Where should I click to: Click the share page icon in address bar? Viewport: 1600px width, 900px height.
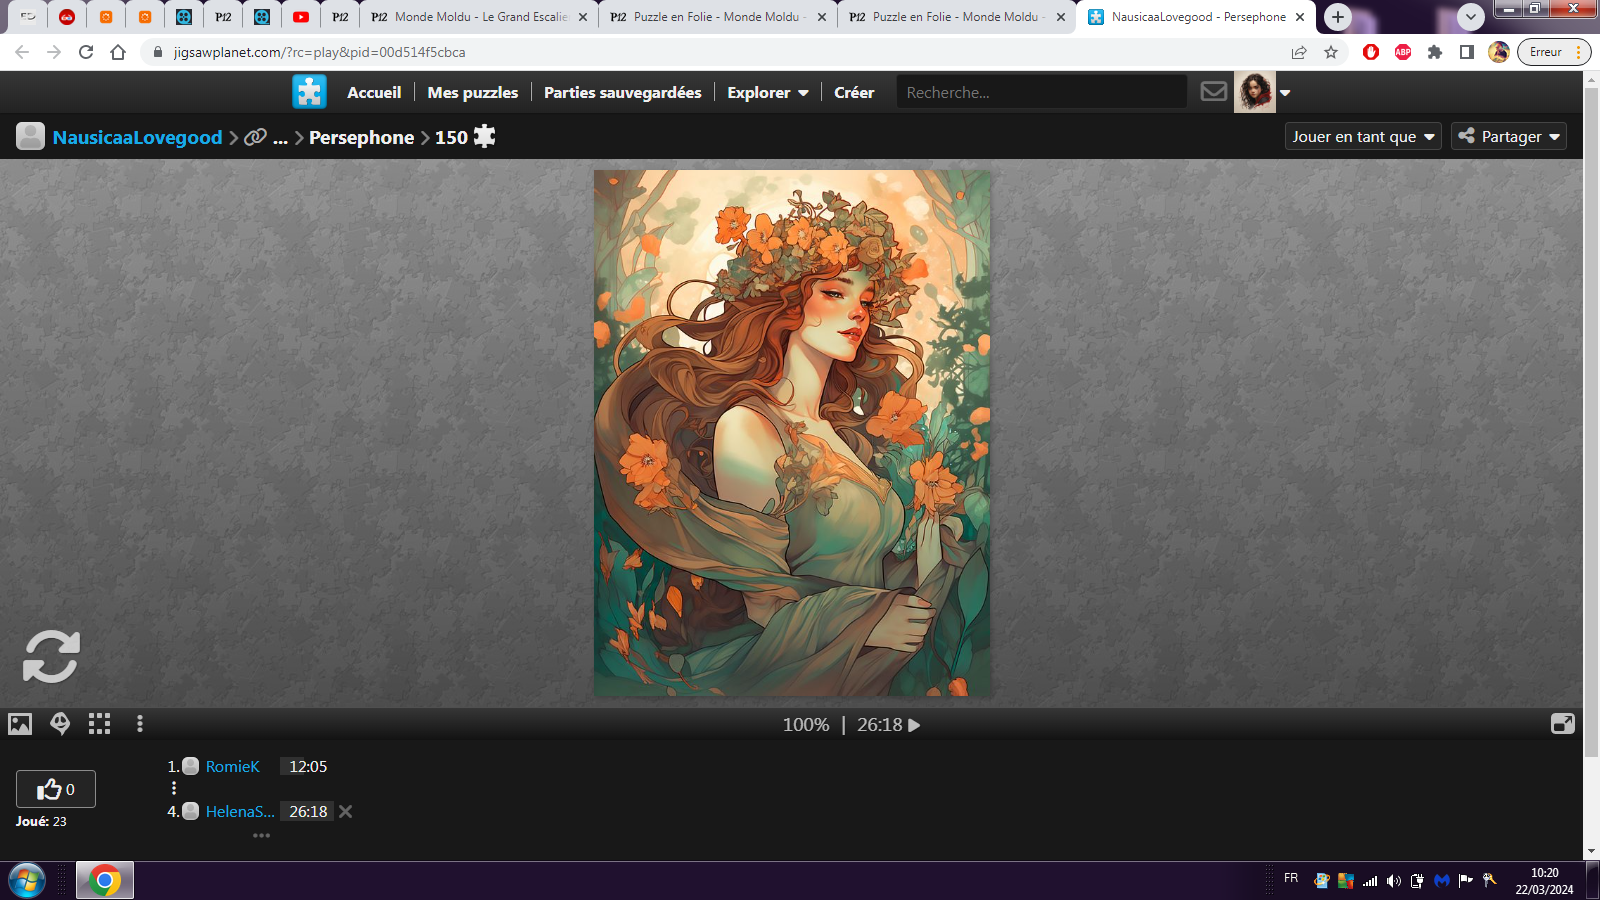pyautogui.click(x=1299, y=52)
